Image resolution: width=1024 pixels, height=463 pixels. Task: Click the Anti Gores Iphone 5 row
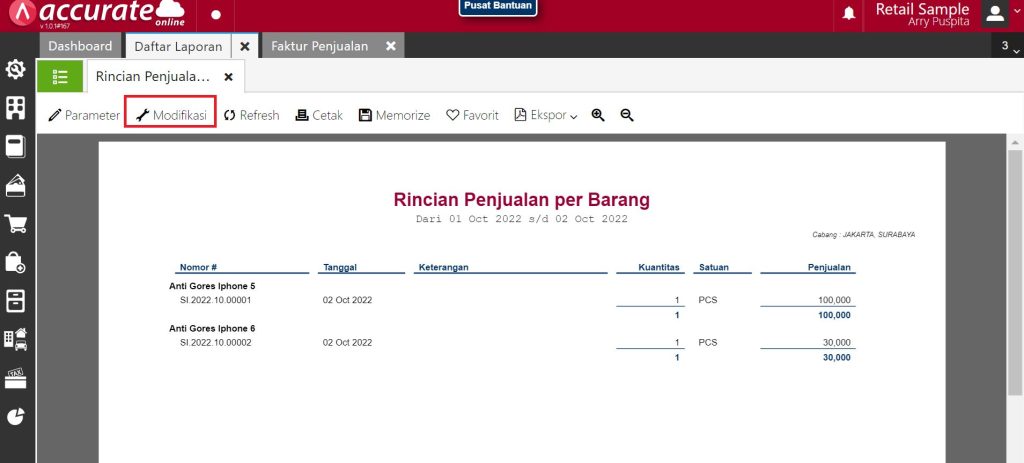[x=212, y=286]
